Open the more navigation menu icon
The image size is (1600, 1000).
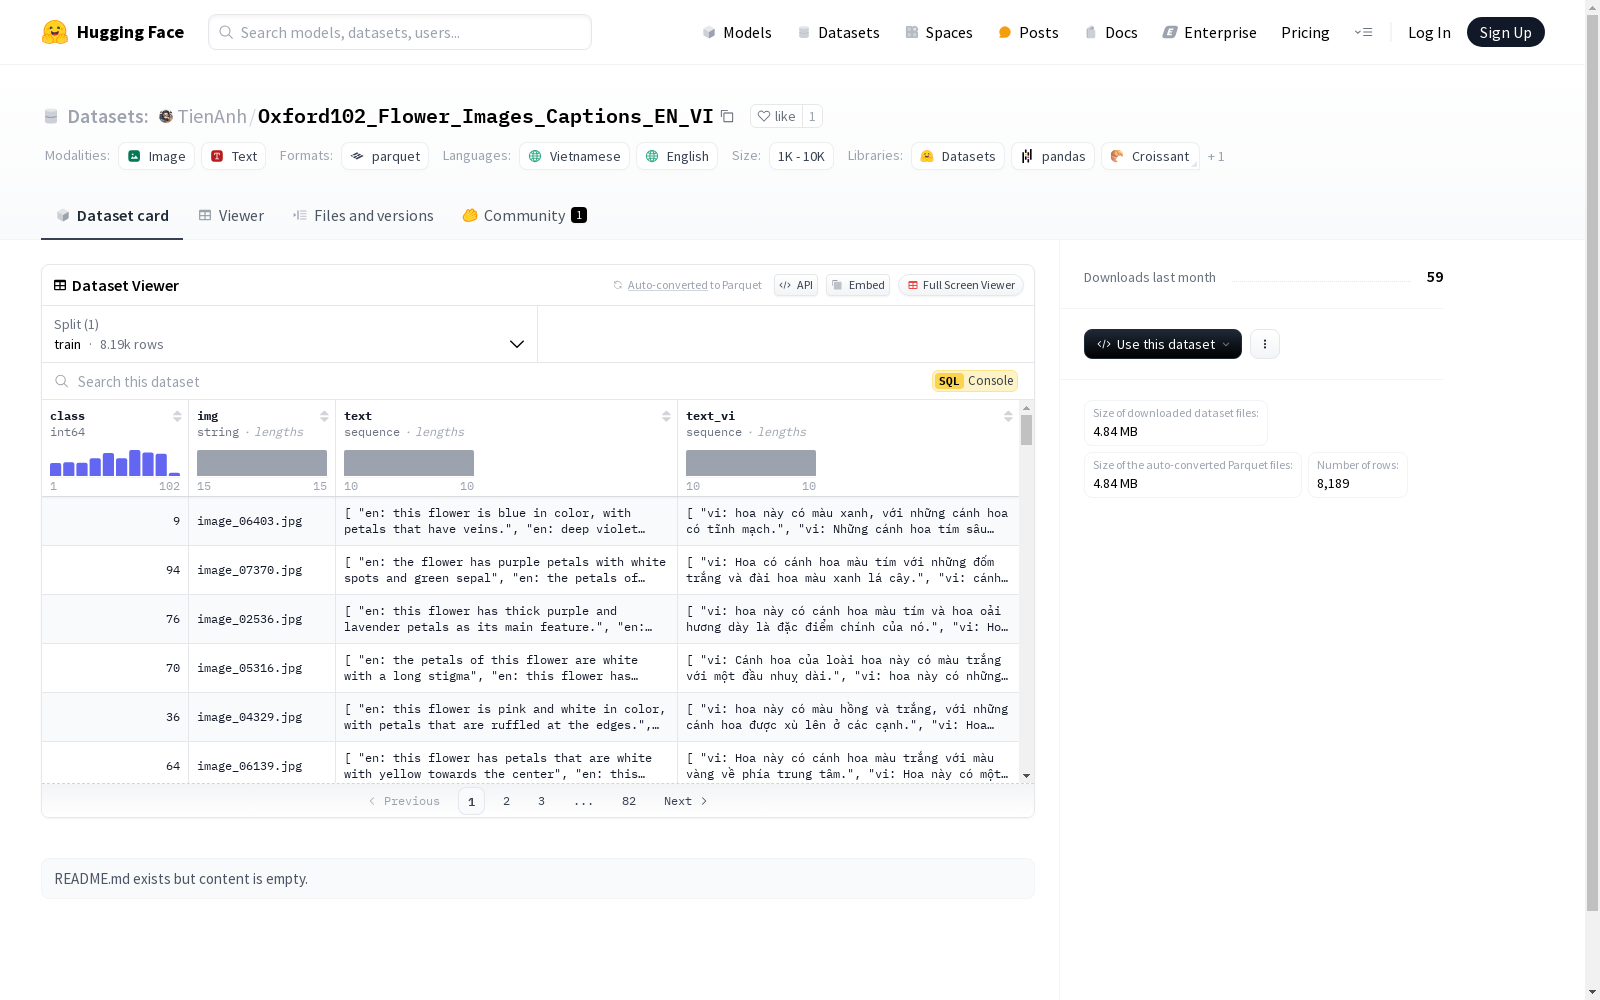pos(1363,32)
